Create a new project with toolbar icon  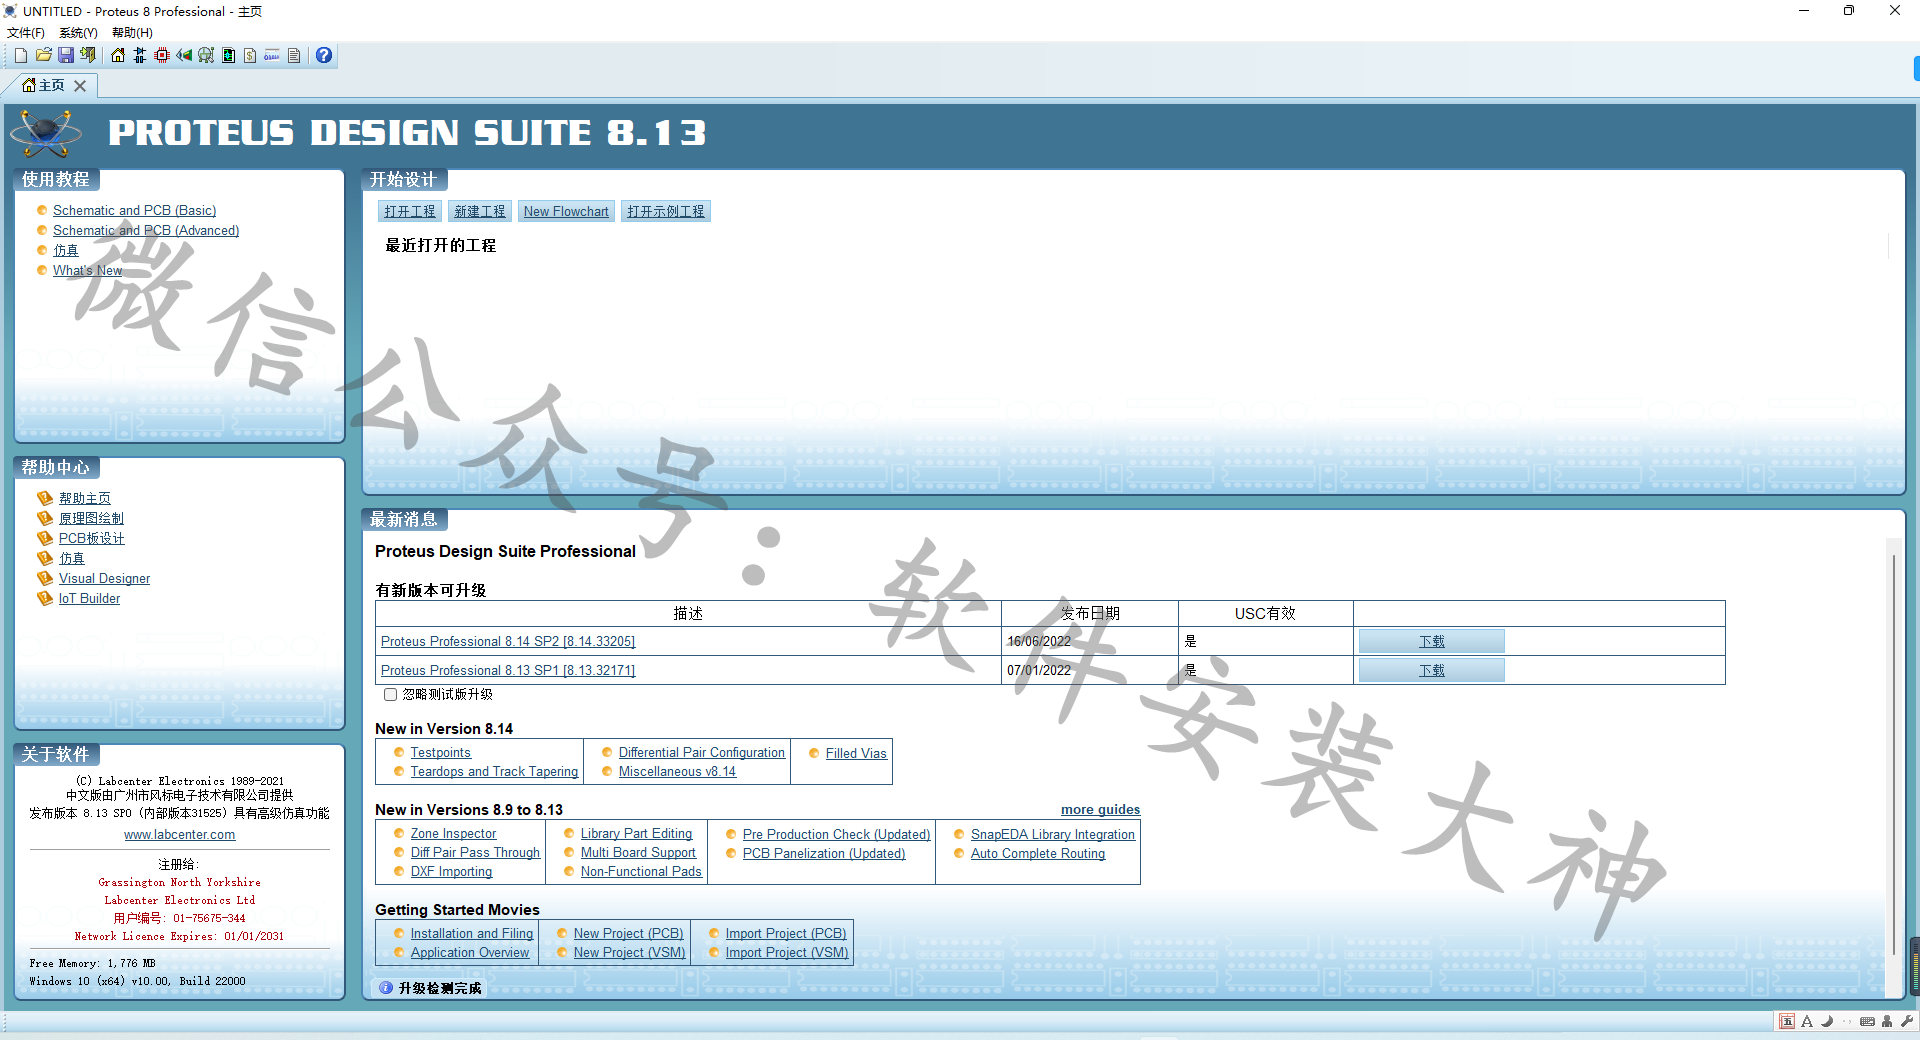[21, 56]
